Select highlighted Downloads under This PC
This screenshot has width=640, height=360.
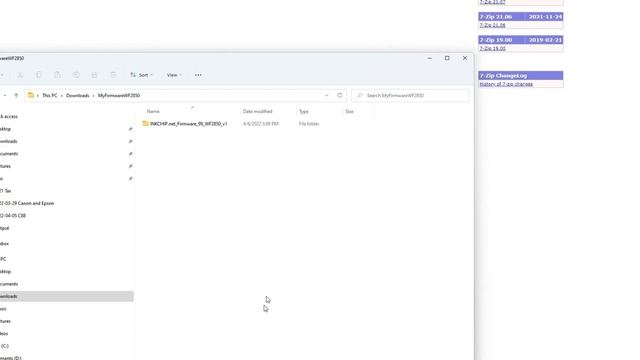click(x=67, y=296)
